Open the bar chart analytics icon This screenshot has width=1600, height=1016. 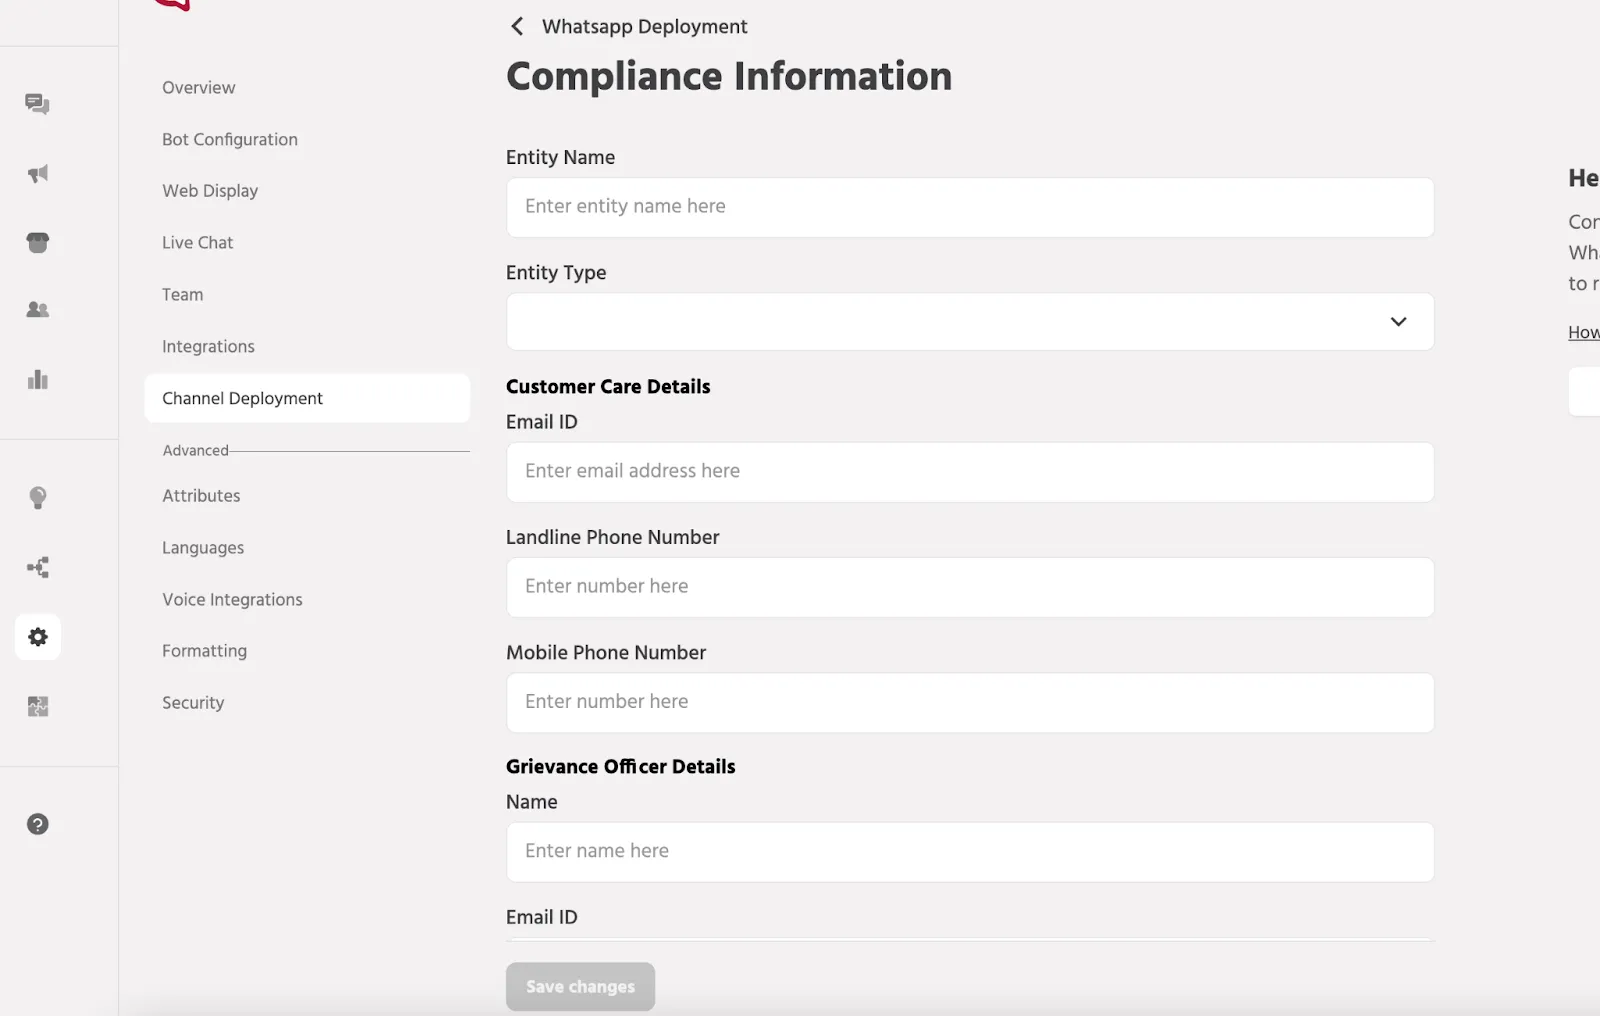pyautogui.click(x=38, y=379)
